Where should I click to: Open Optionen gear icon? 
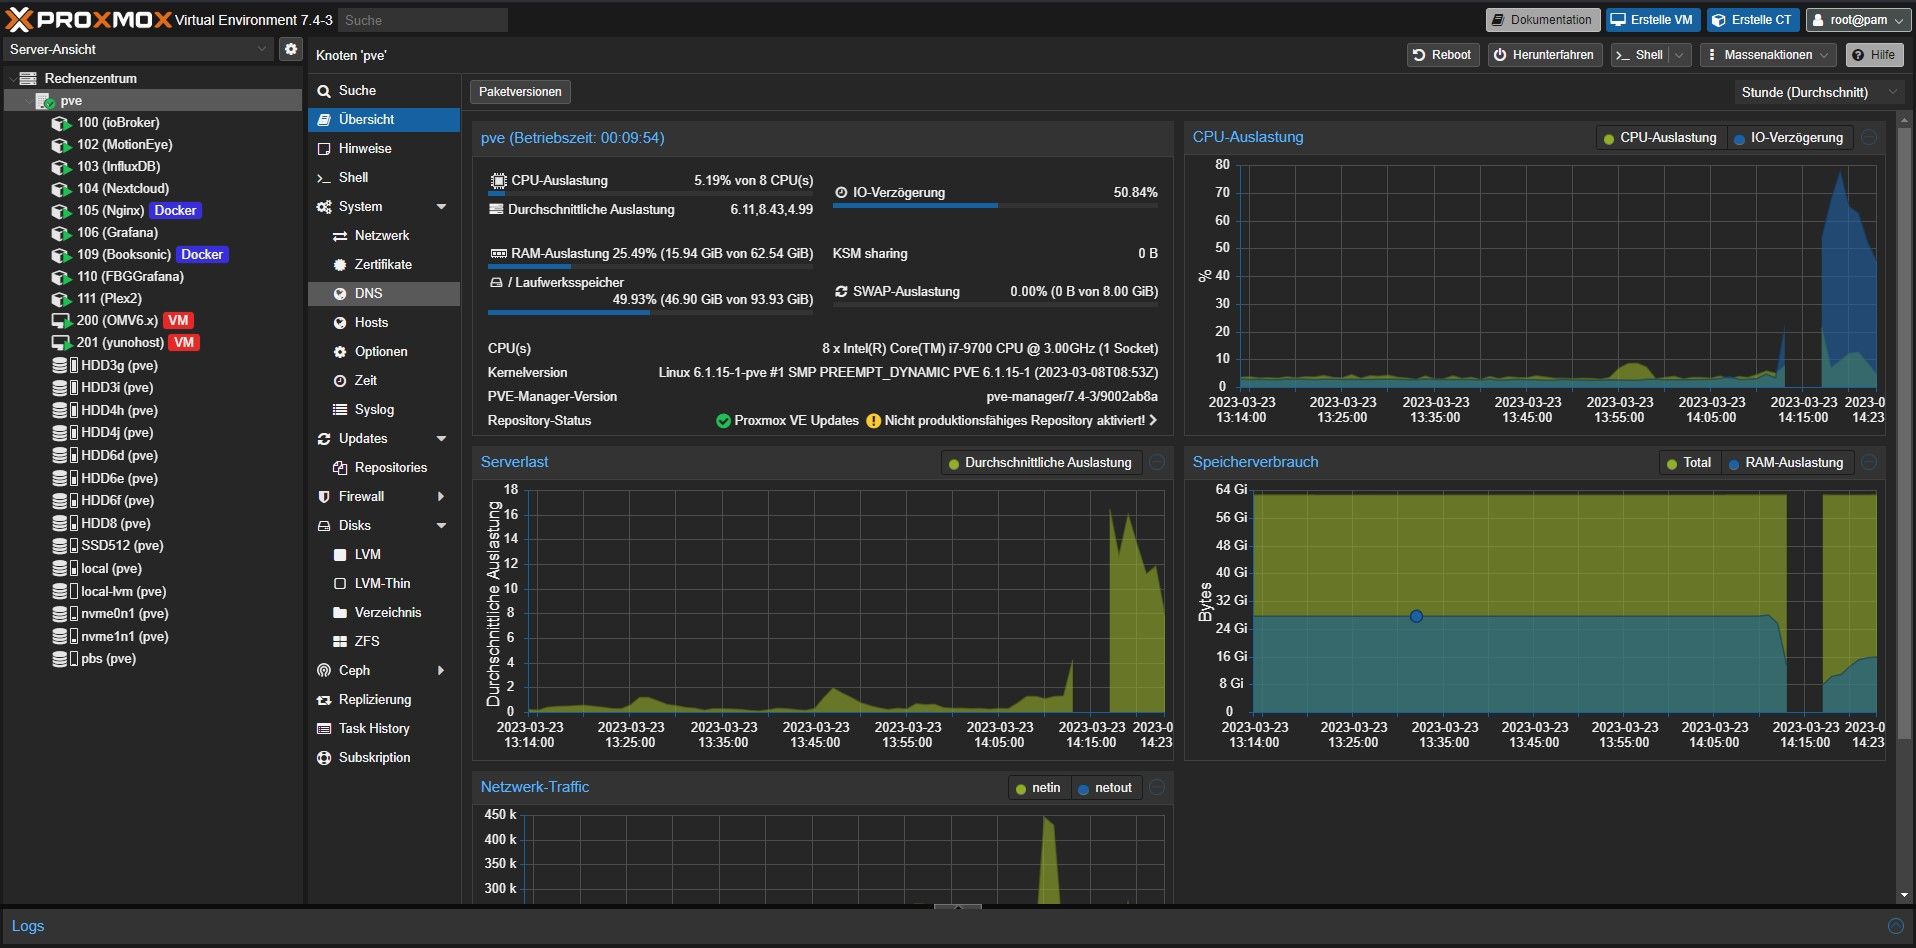tap(340, 352)
